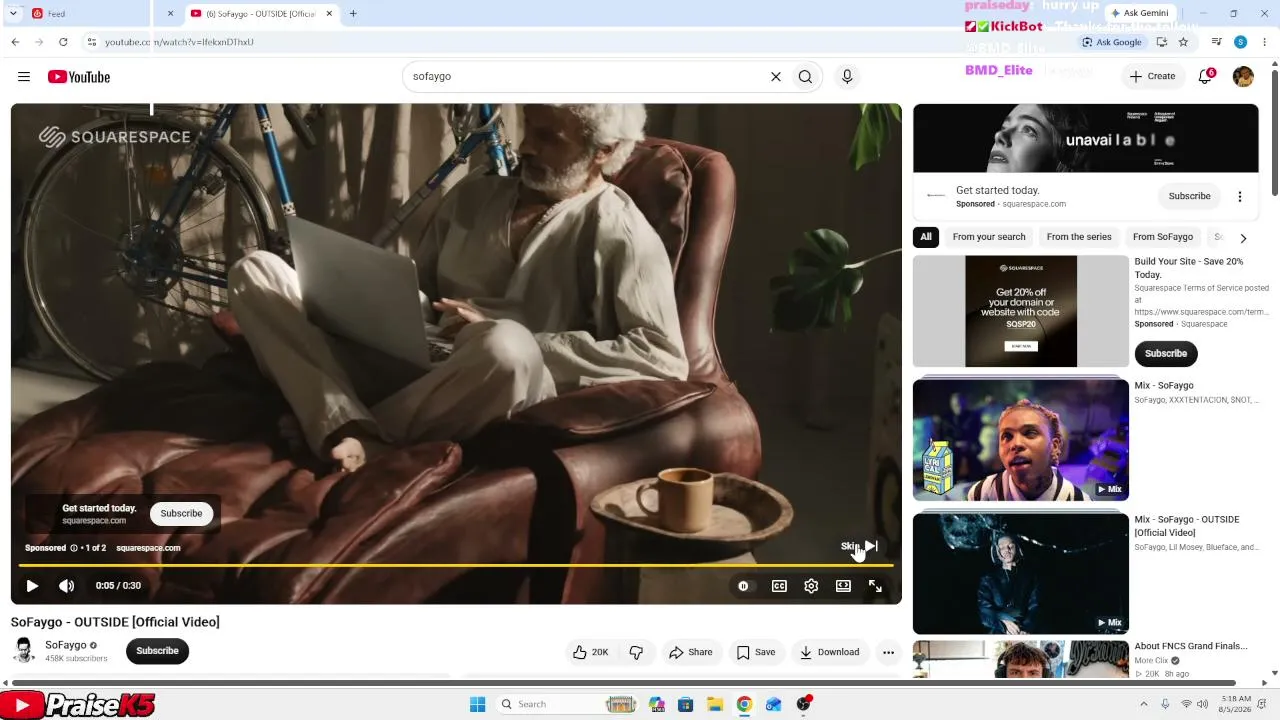Viewport: 1280px width, 720px height.
Task: Start voice search with microphone
Action: coord(847,77)
